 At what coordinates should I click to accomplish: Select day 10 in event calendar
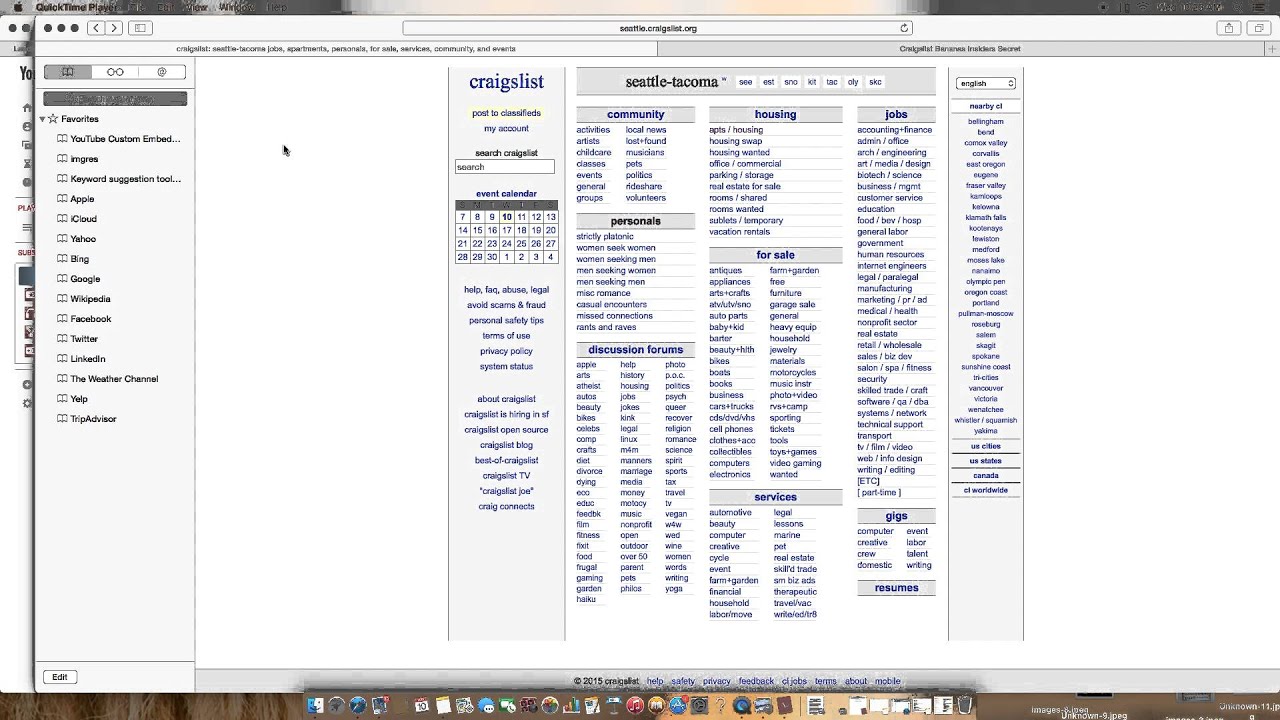[x=507, y=217]
